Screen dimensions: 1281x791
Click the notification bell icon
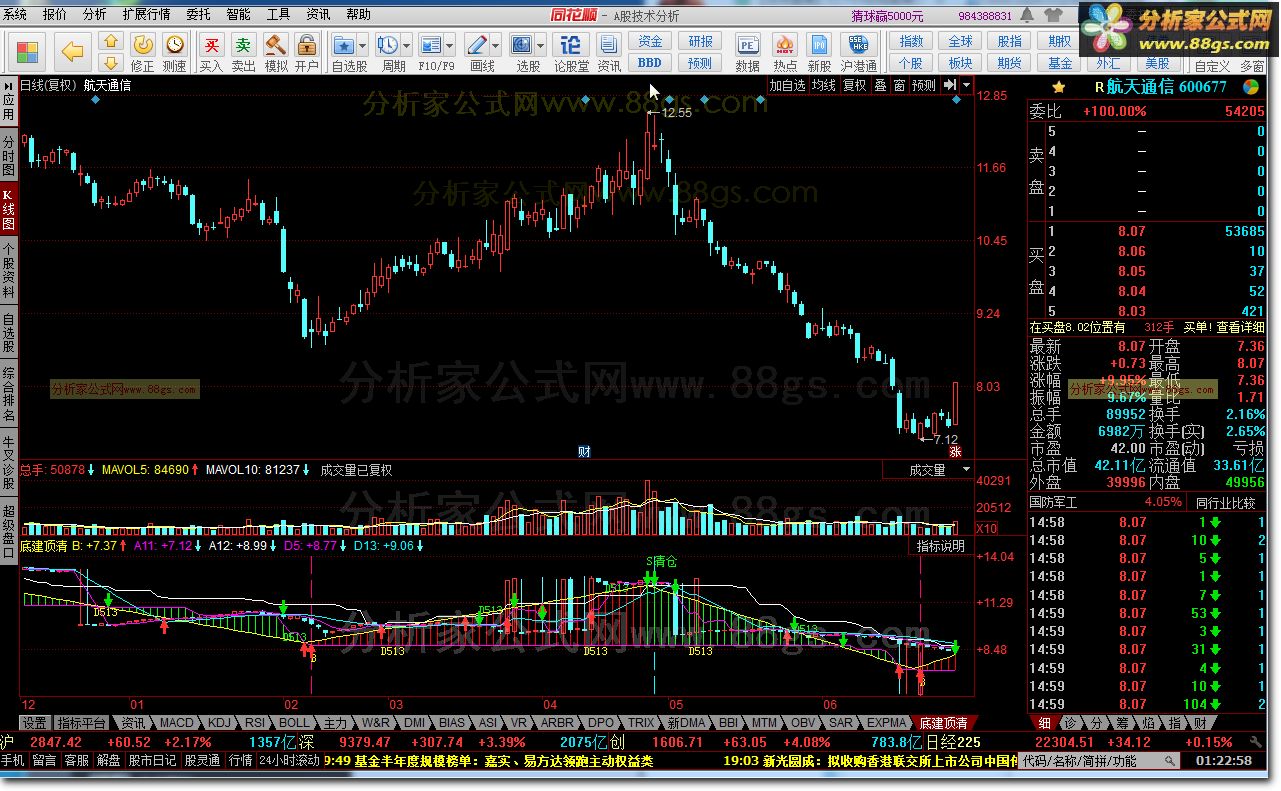click(1026, 15)
